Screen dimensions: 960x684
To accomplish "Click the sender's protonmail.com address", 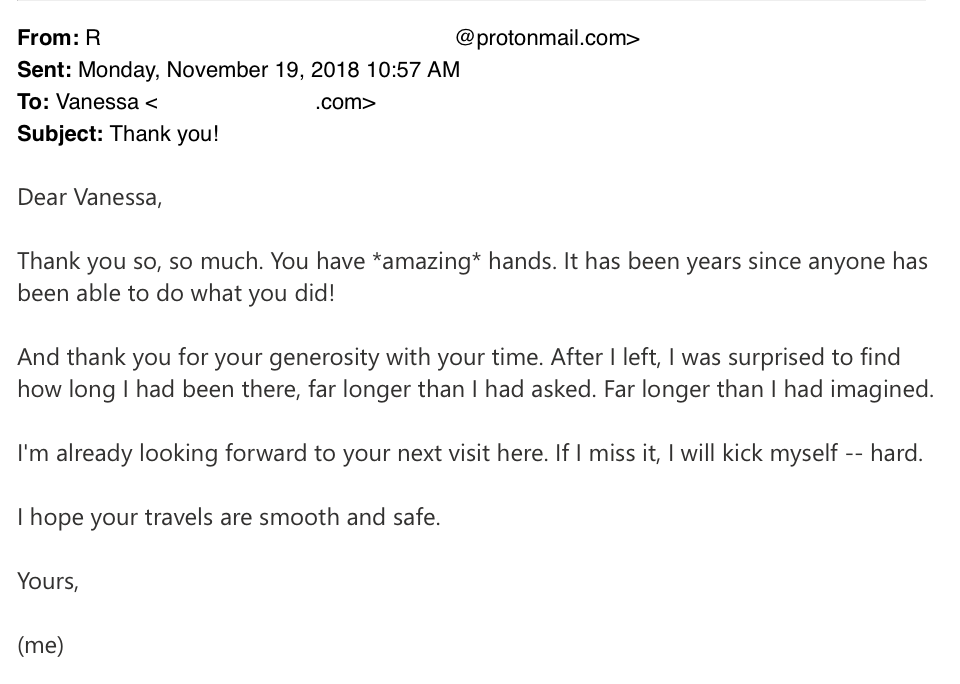I will pos(547,38).
